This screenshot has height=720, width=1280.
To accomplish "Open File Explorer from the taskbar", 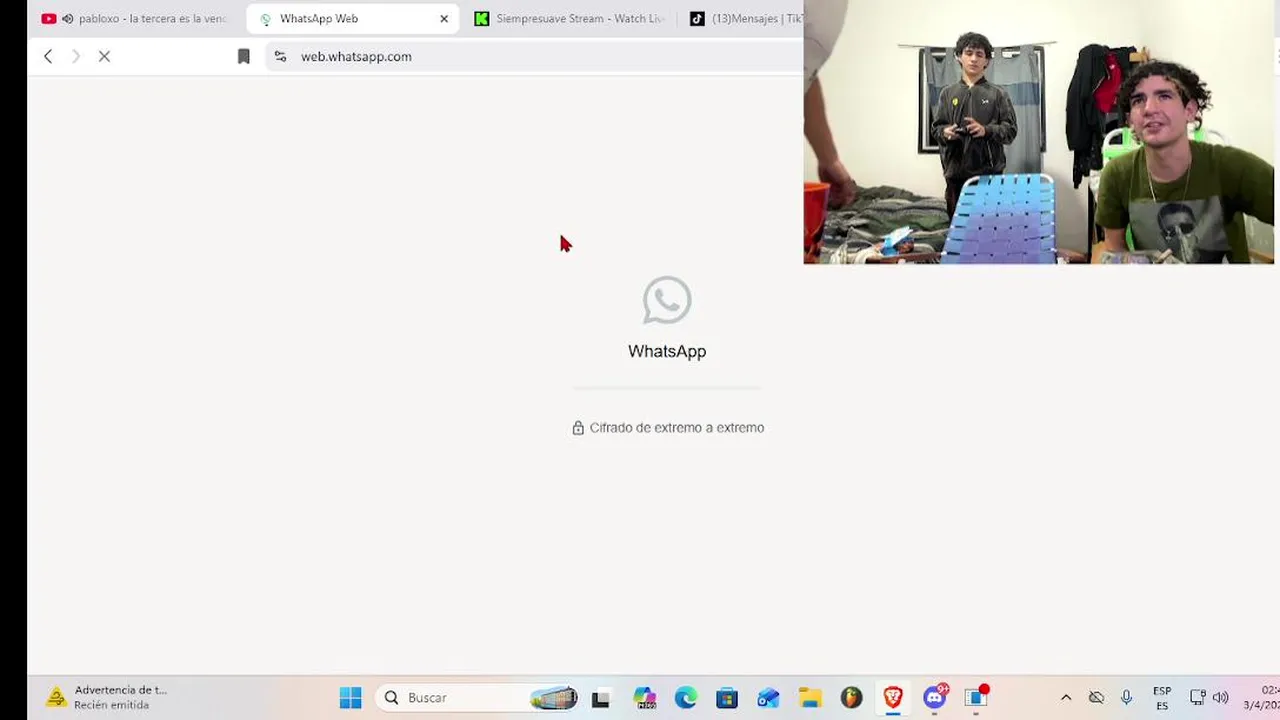I will (x=810, y=698).
